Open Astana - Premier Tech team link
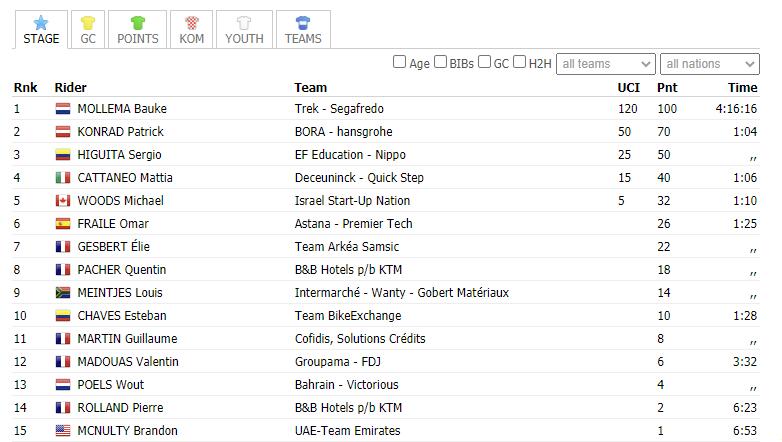782x442 pixels. (354, 223)
